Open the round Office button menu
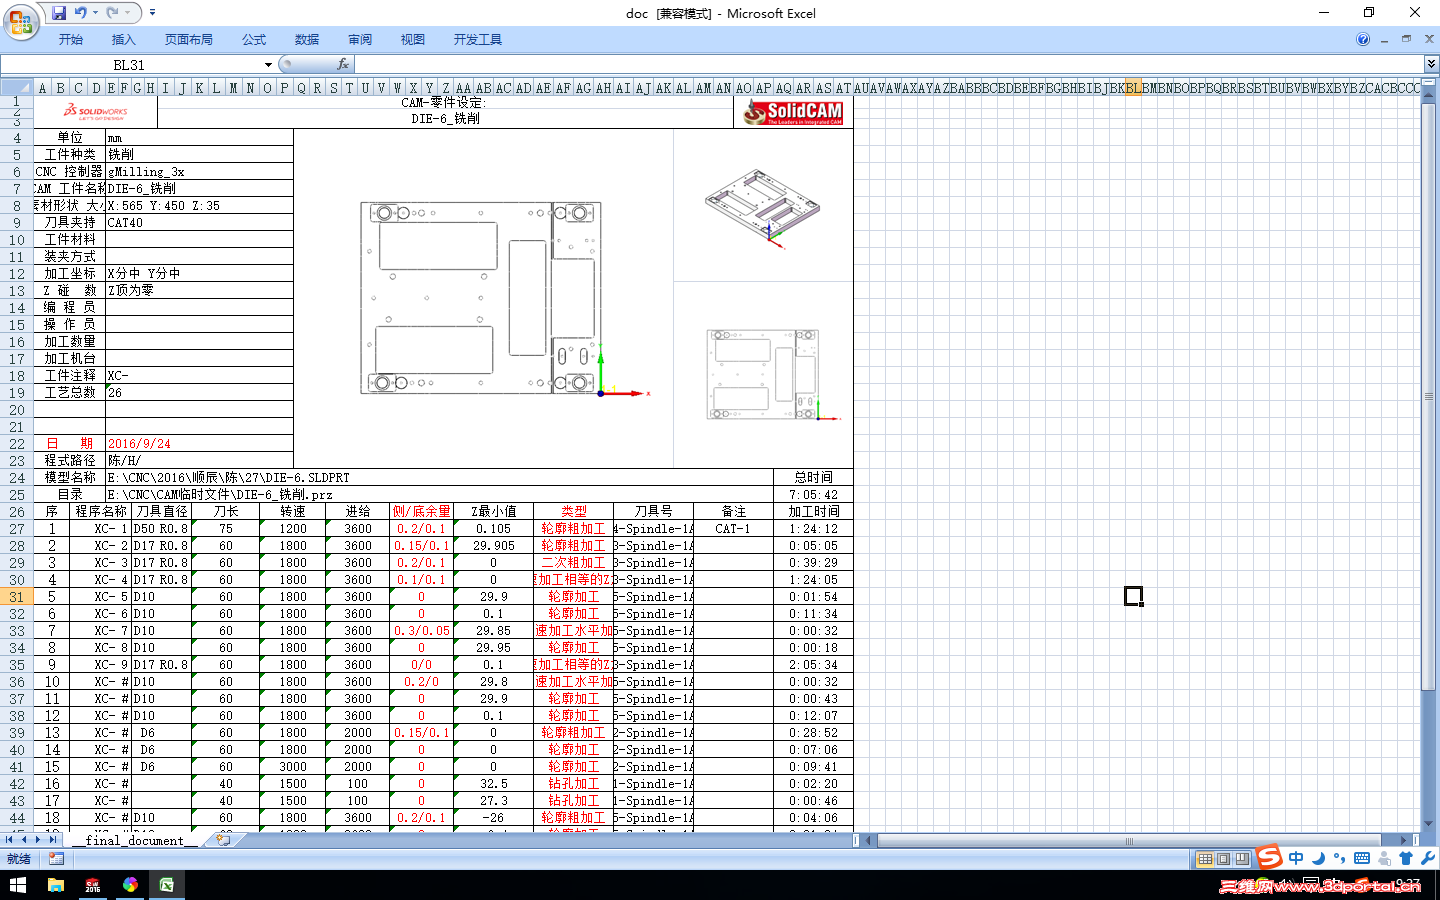 tap(20, 20)
